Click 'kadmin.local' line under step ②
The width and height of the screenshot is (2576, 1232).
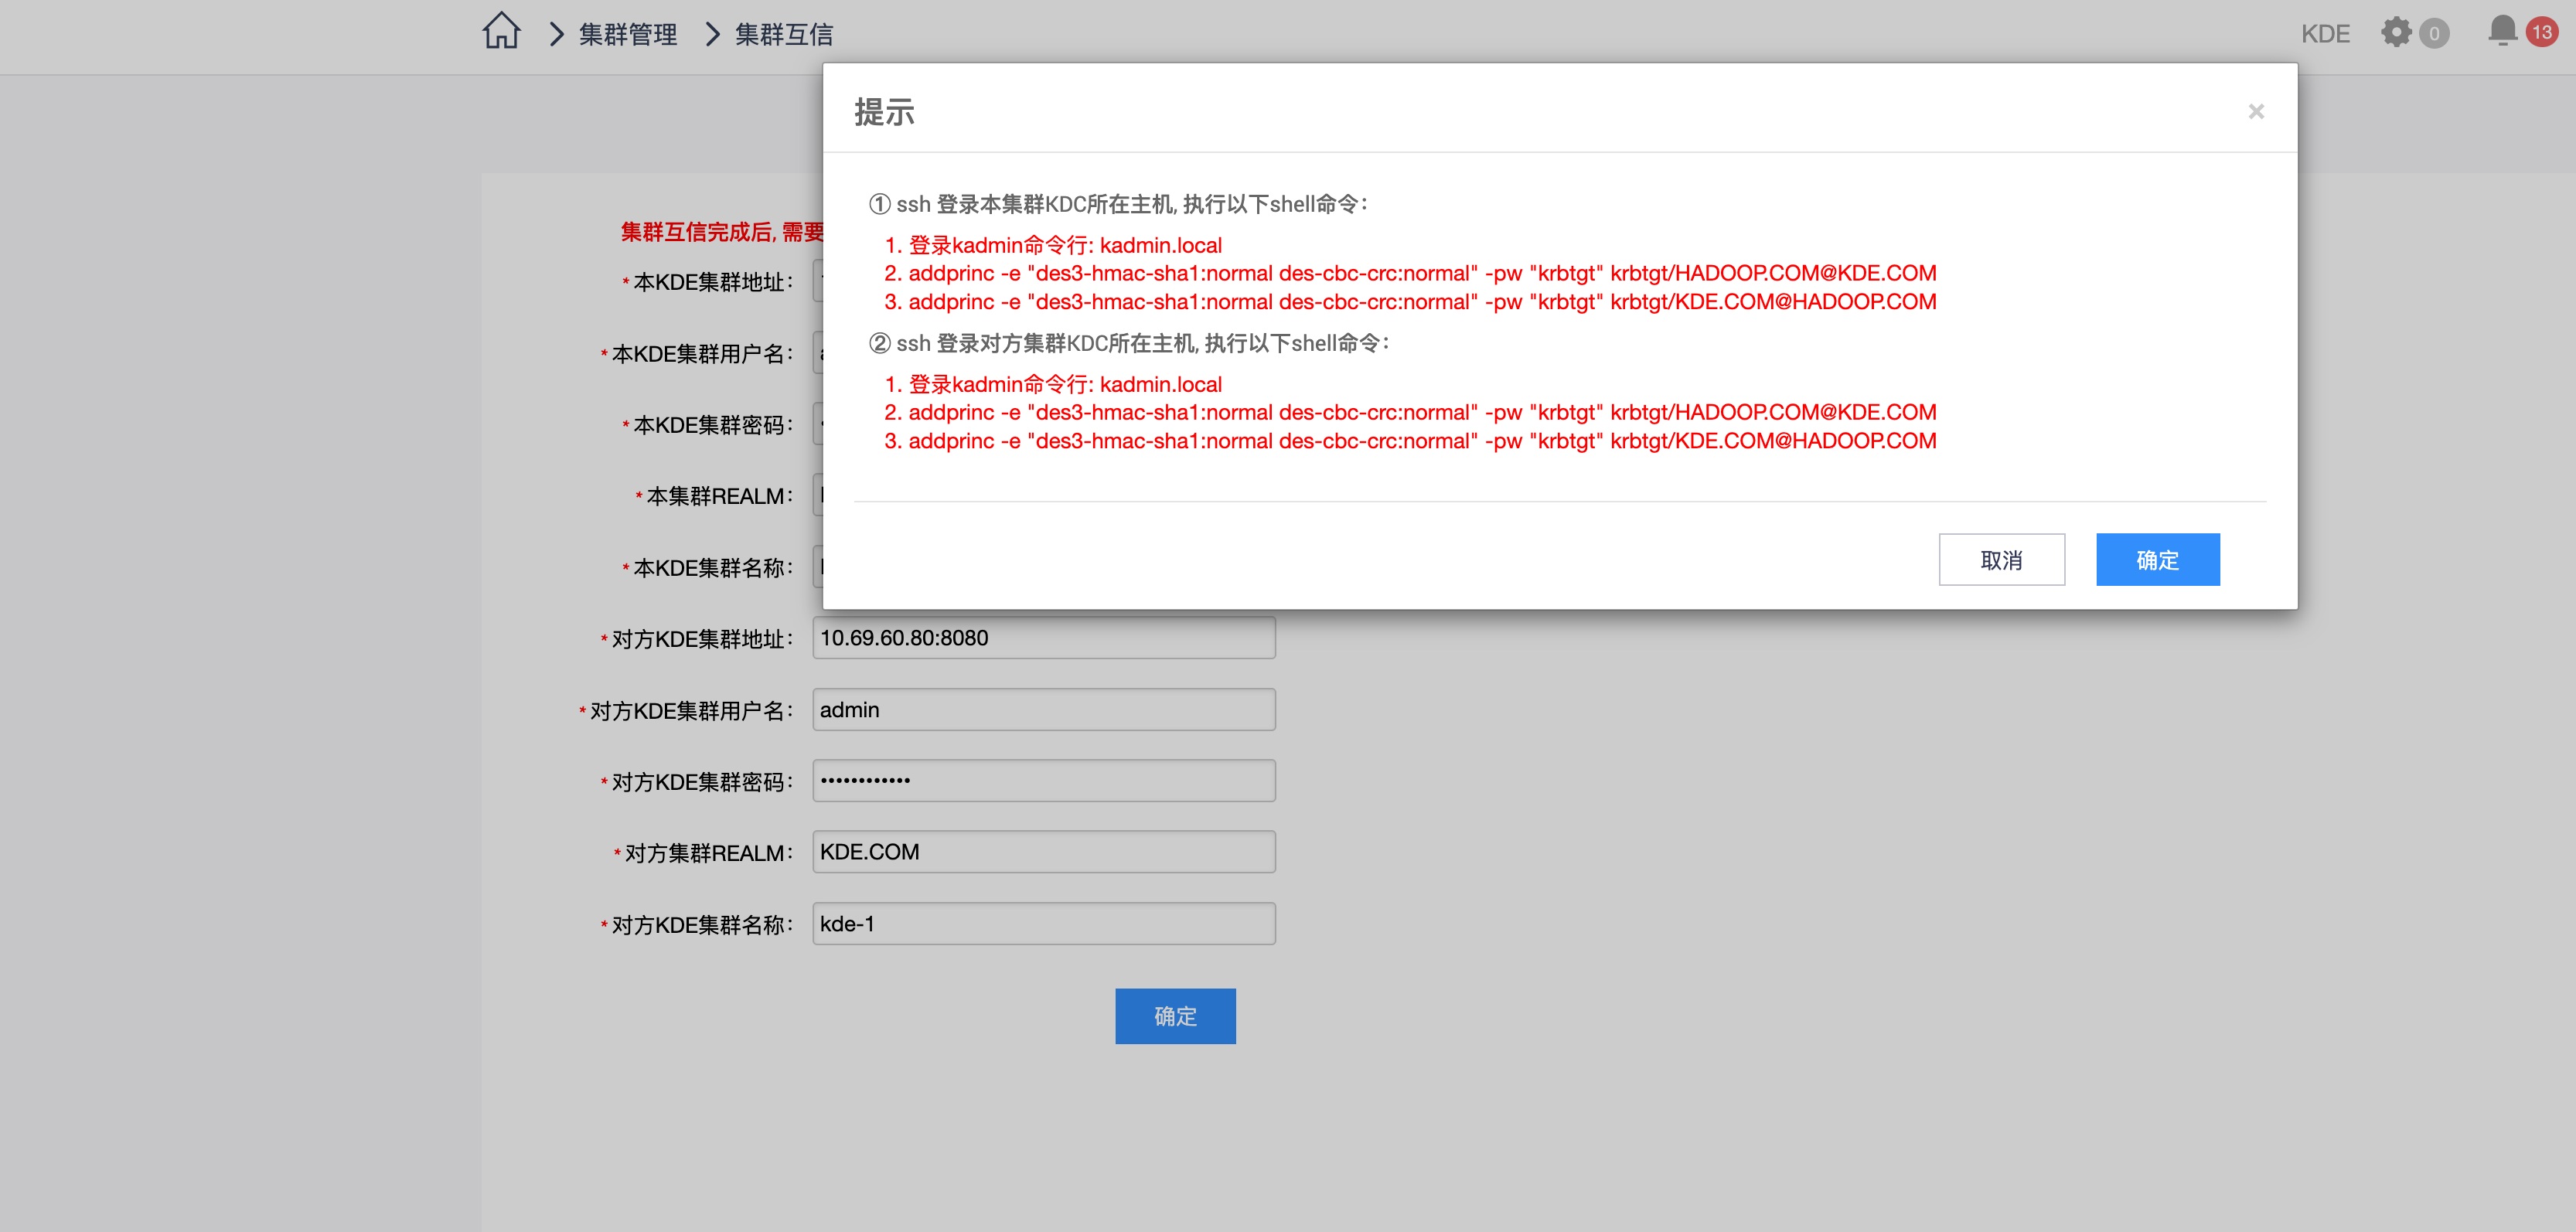1053,384
